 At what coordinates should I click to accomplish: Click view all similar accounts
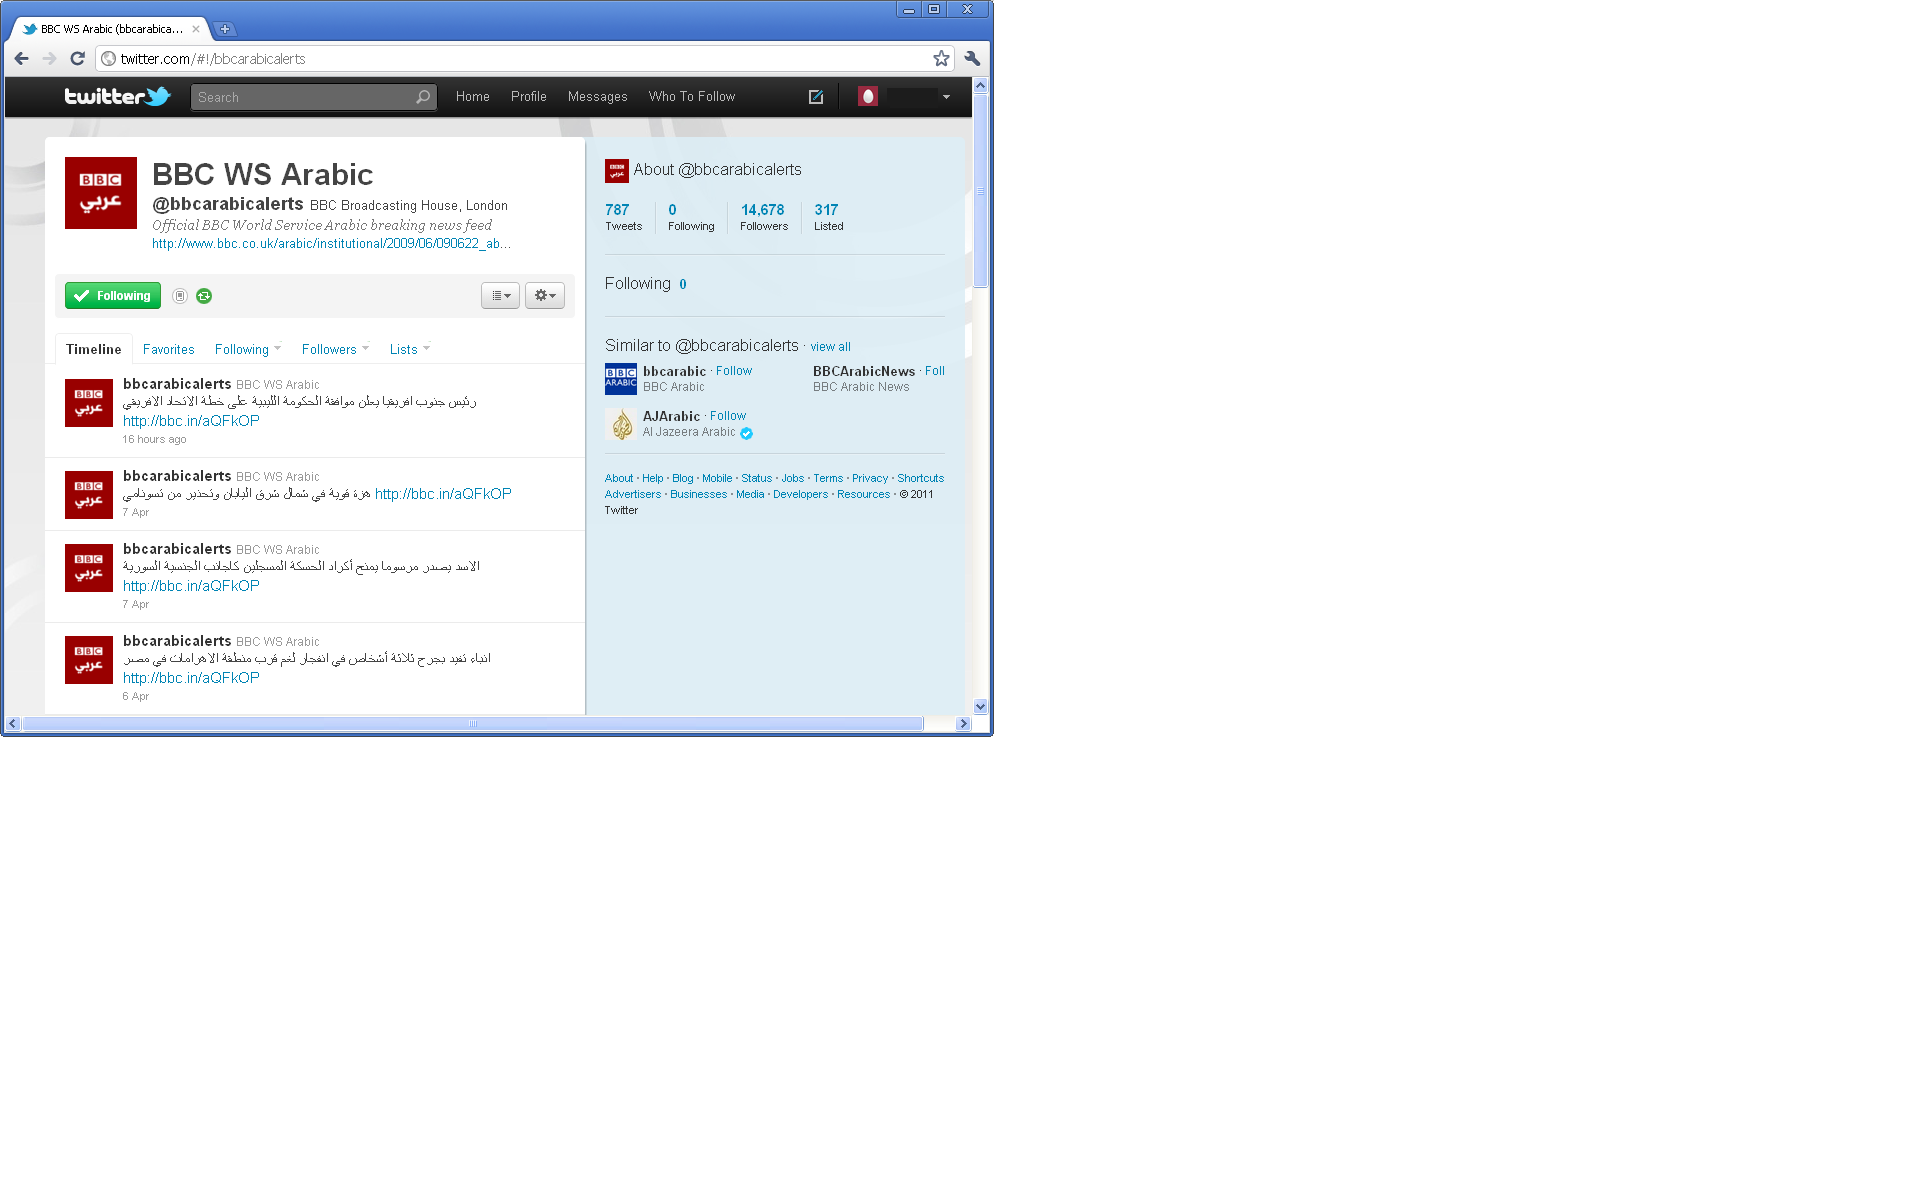(830, 347)
